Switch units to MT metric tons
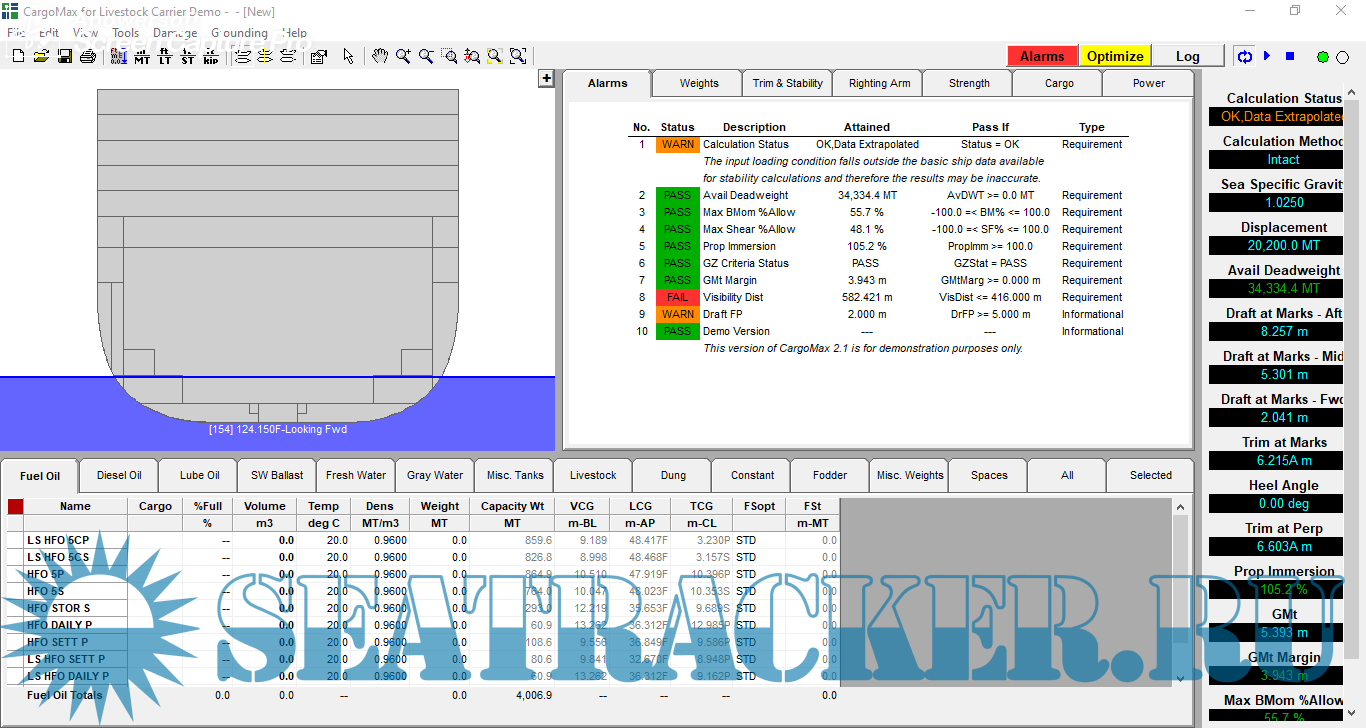Image resolution: width=1366 pixels, height=728 pixels. tap(142, 57)
